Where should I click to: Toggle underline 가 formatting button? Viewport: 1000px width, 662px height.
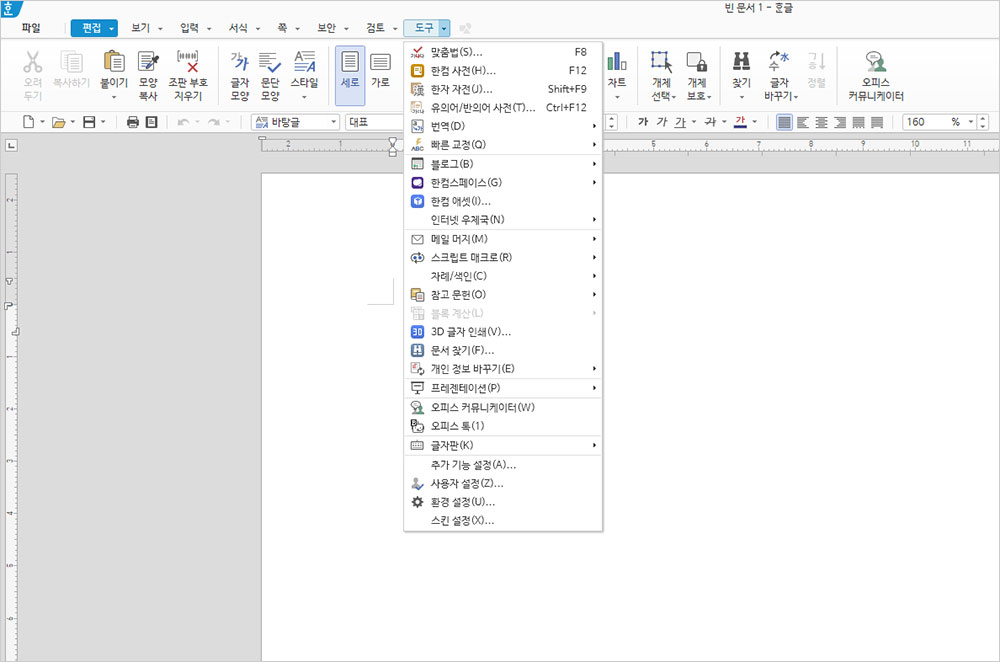680,122
